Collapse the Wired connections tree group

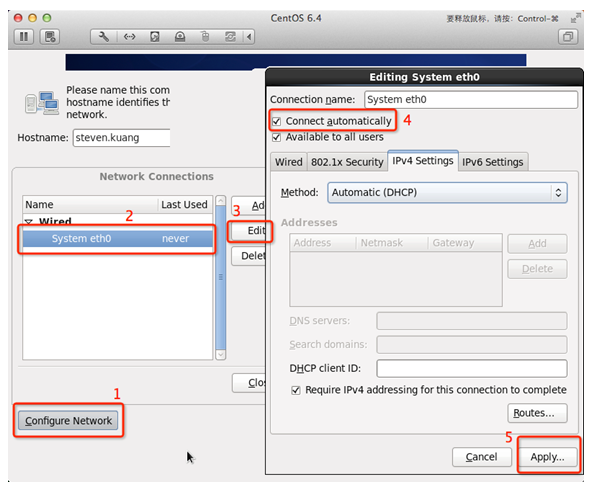29,221
